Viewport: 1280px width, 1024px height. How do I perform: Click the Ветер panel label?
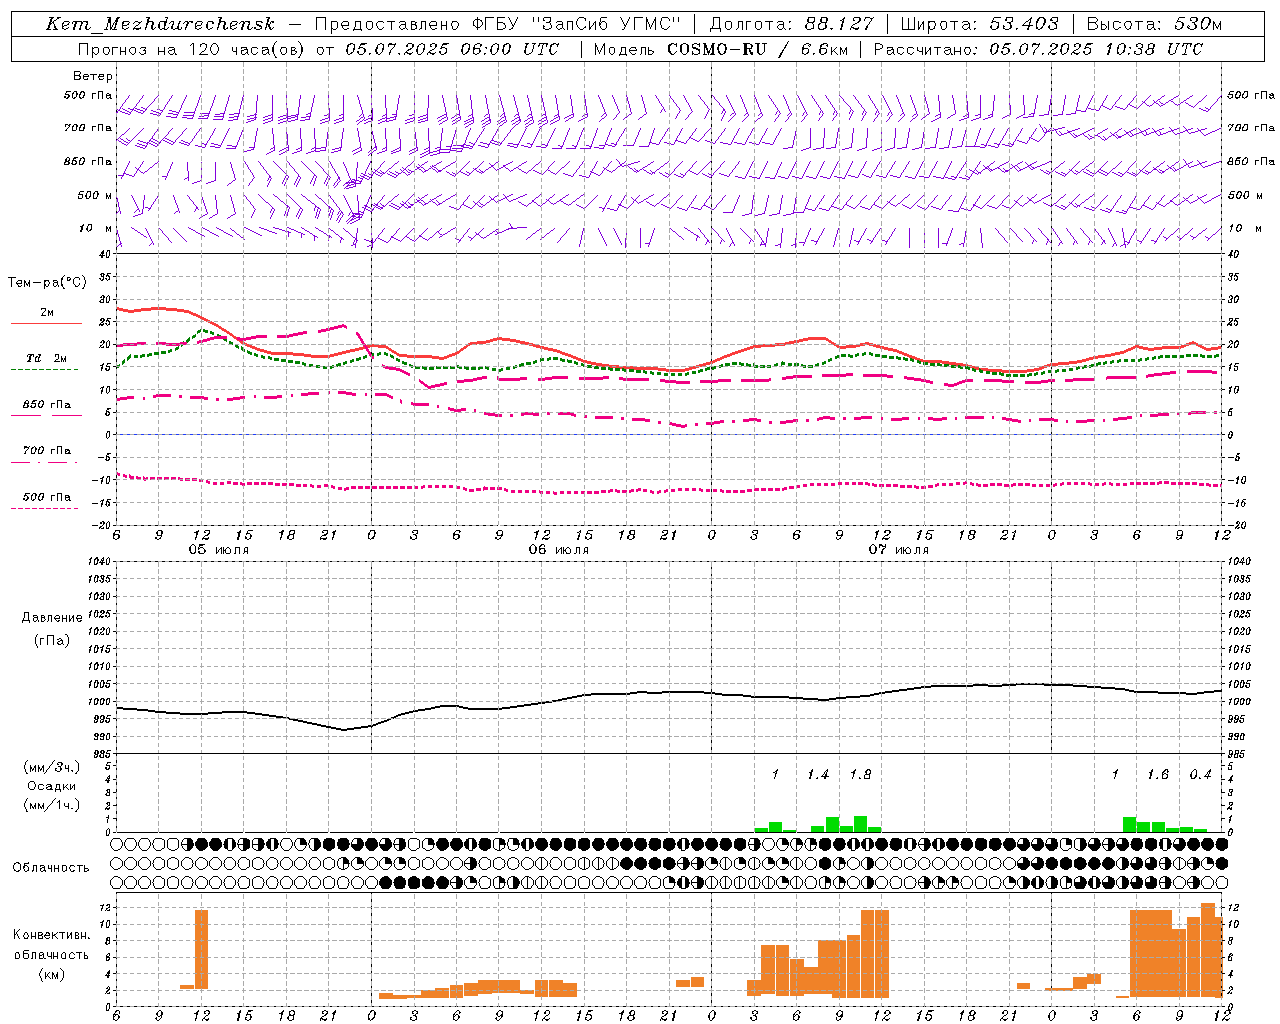93,76
